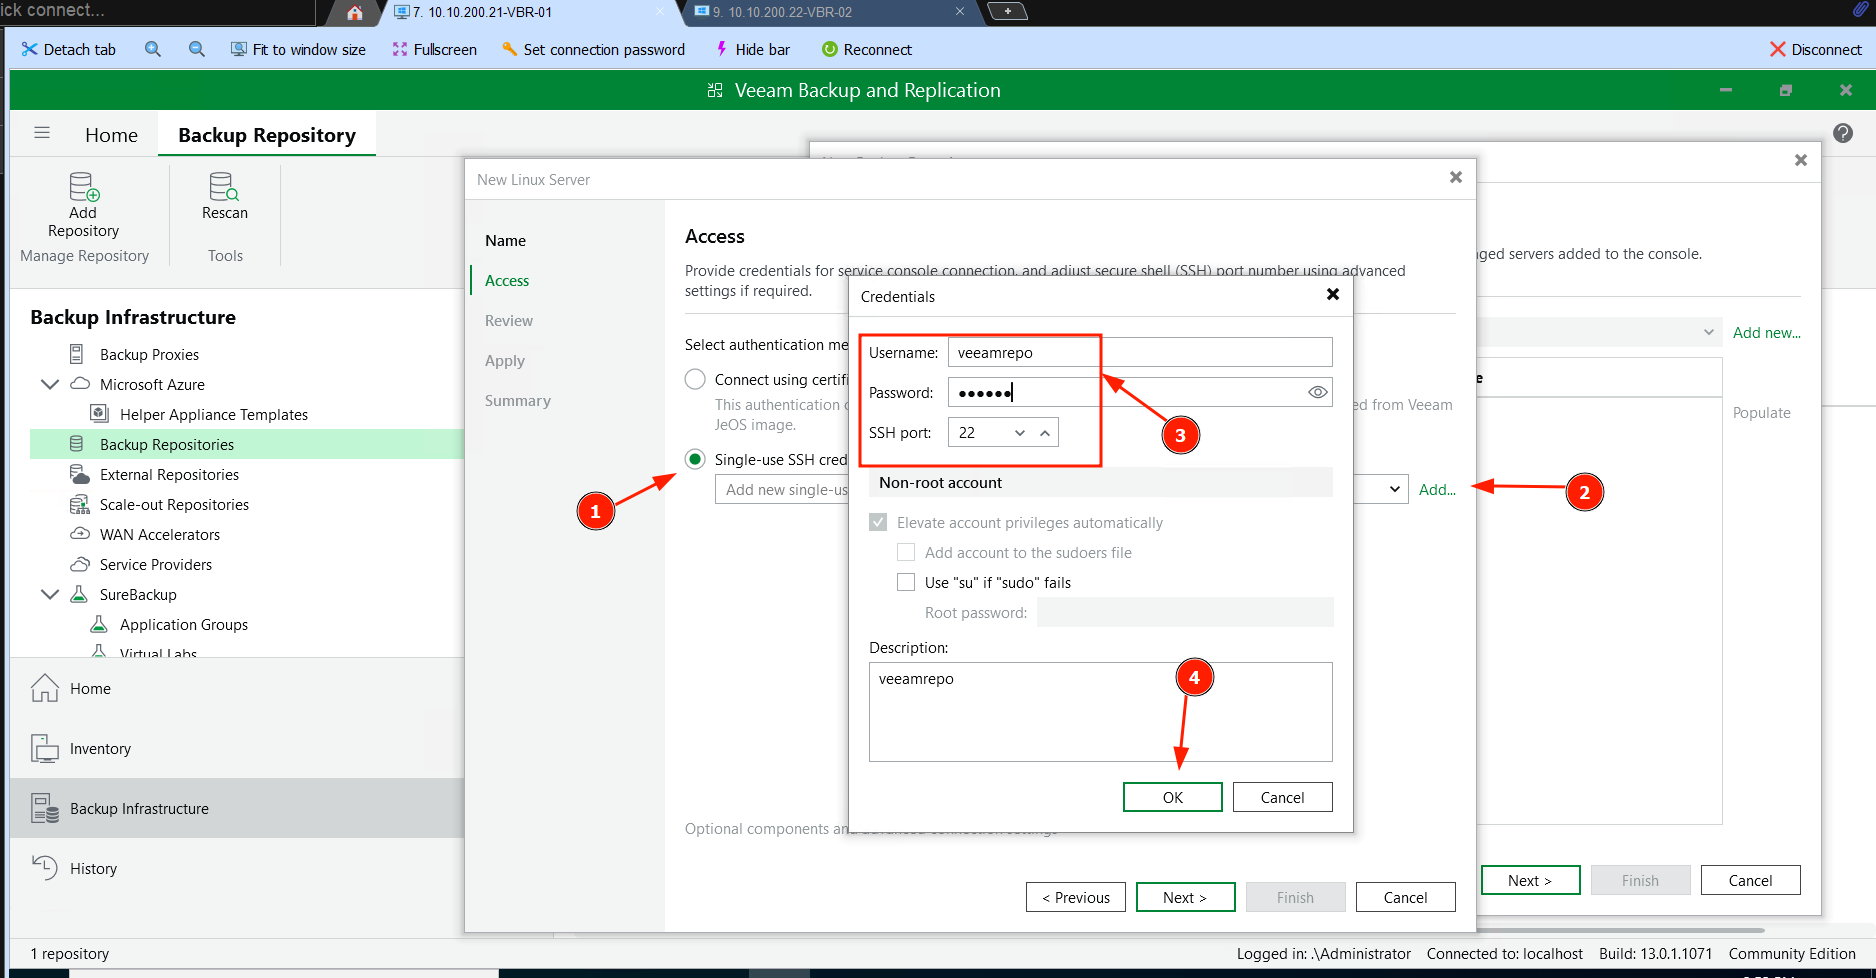Click the zoom in magnifier icon
This screenshot has height=978, width=1876.
153,49
